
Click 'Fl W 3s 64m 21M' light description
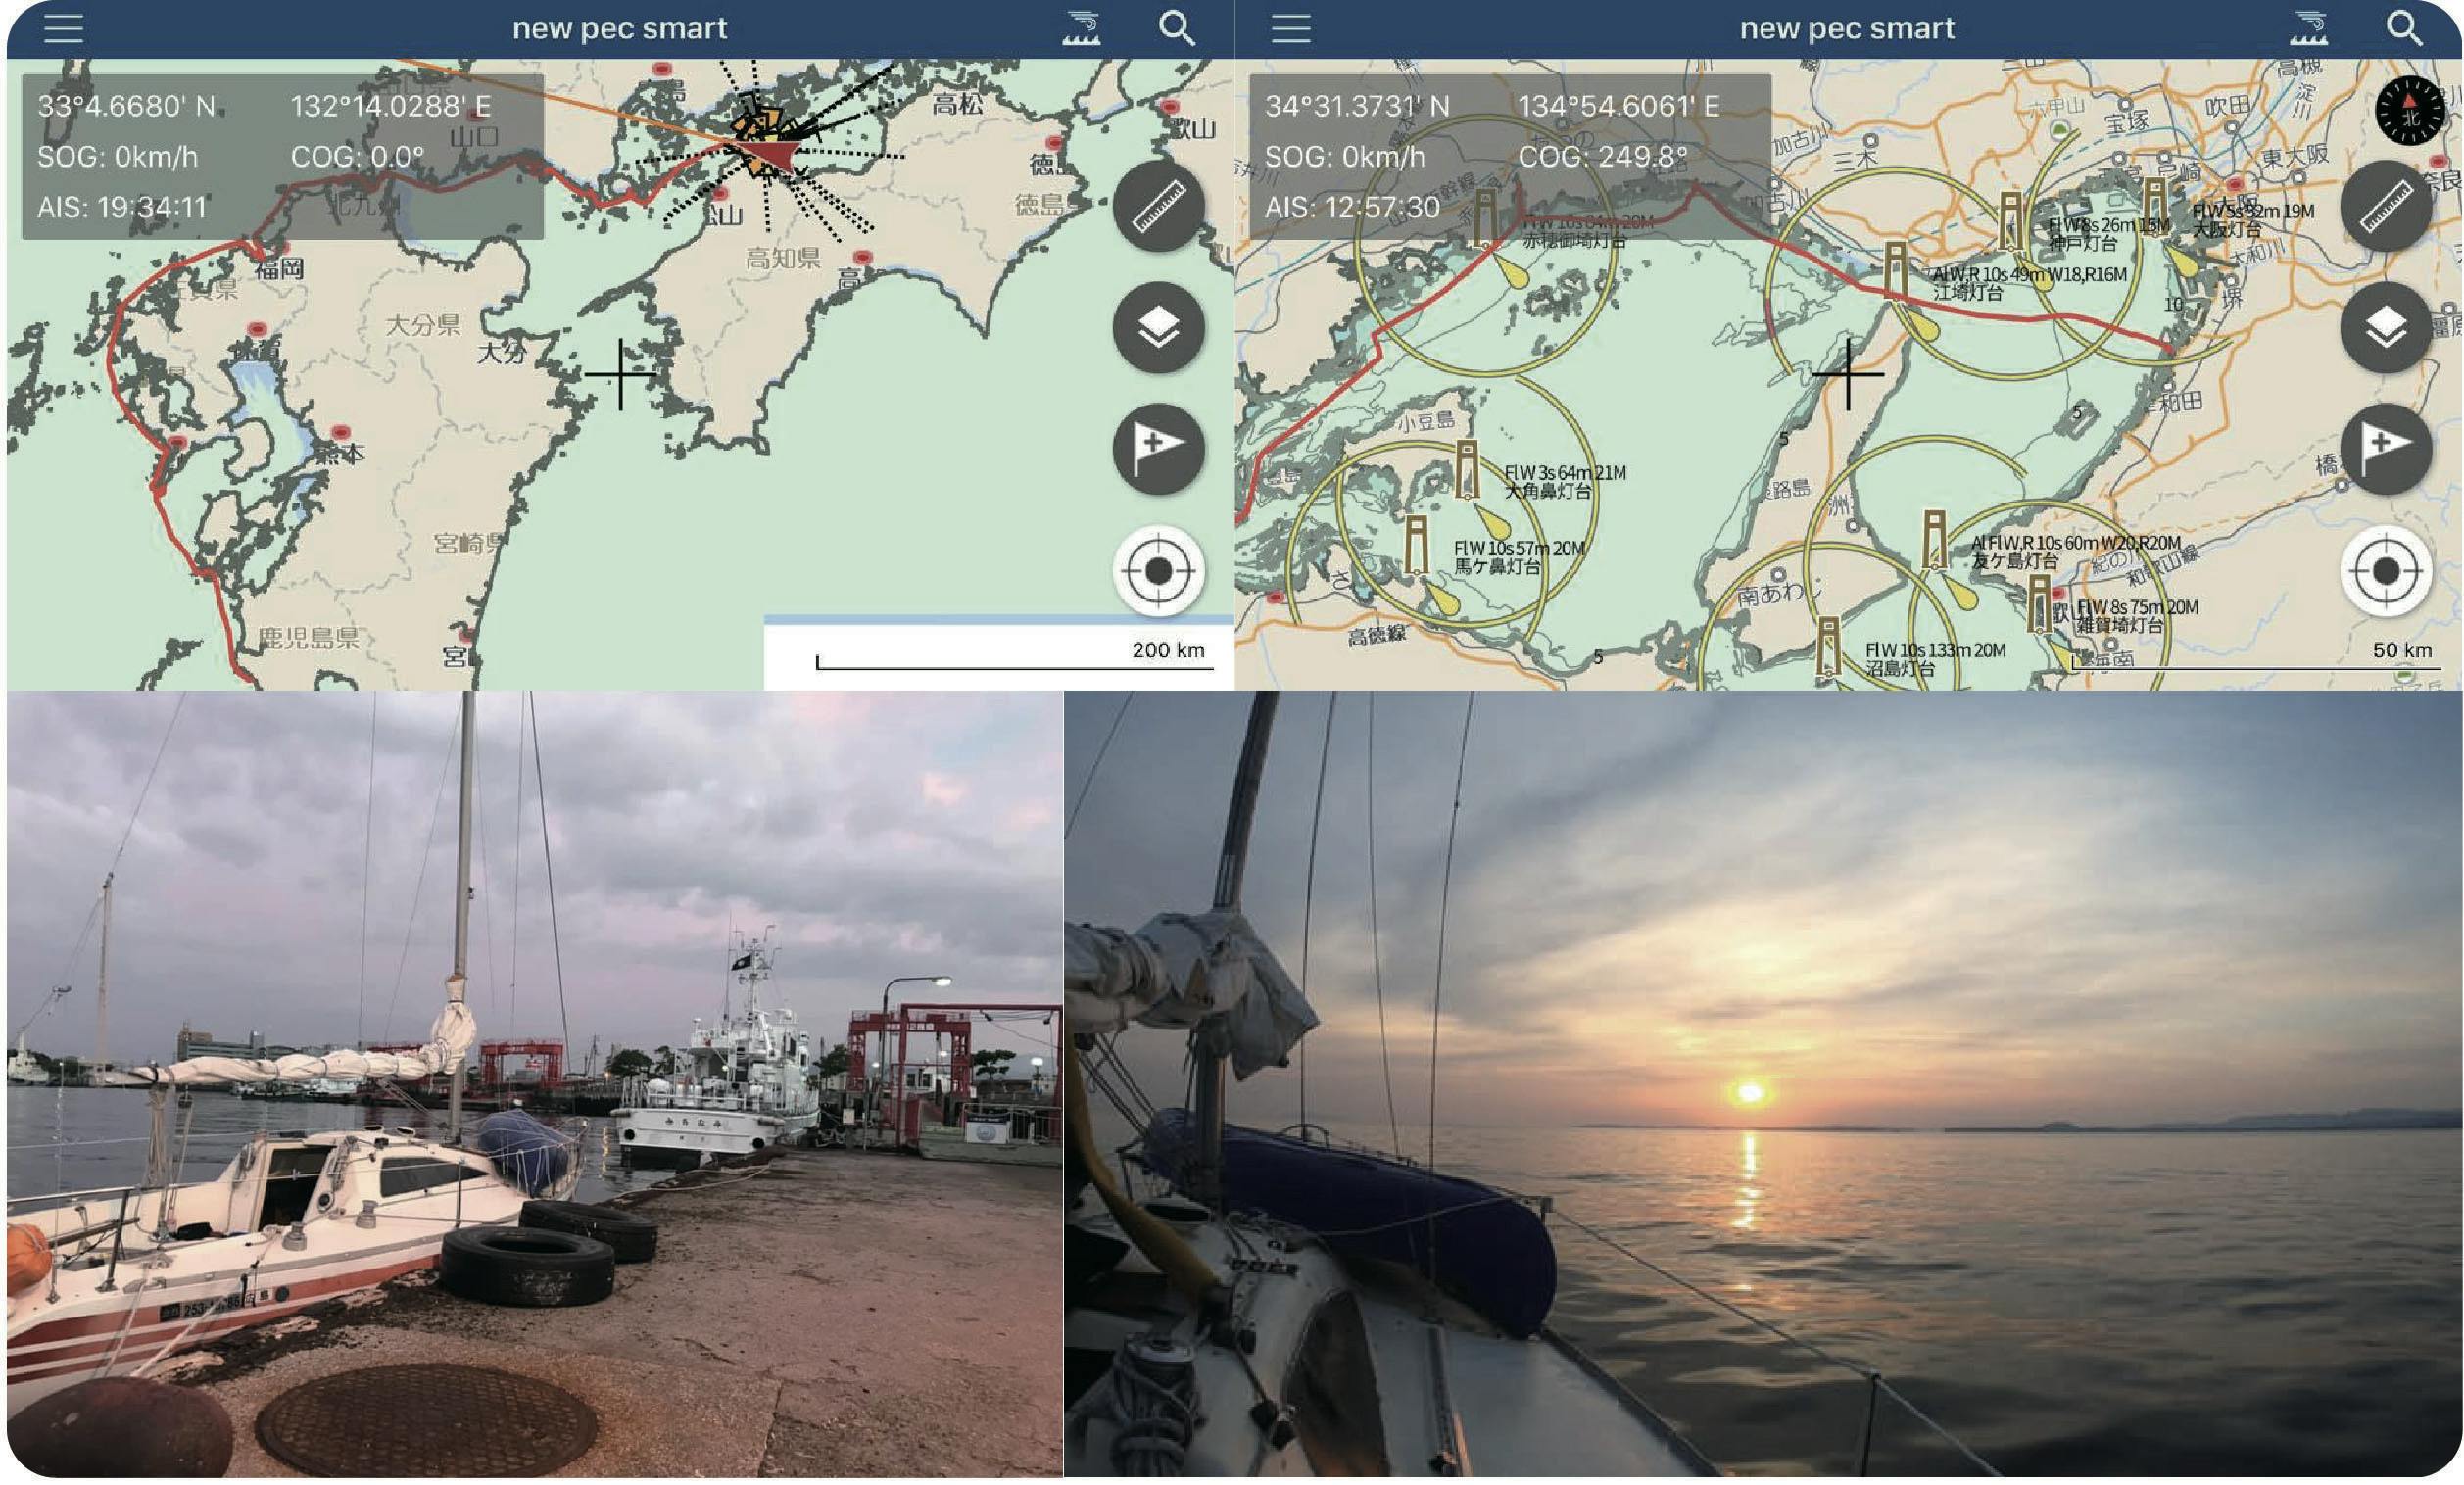point(1565,472)
